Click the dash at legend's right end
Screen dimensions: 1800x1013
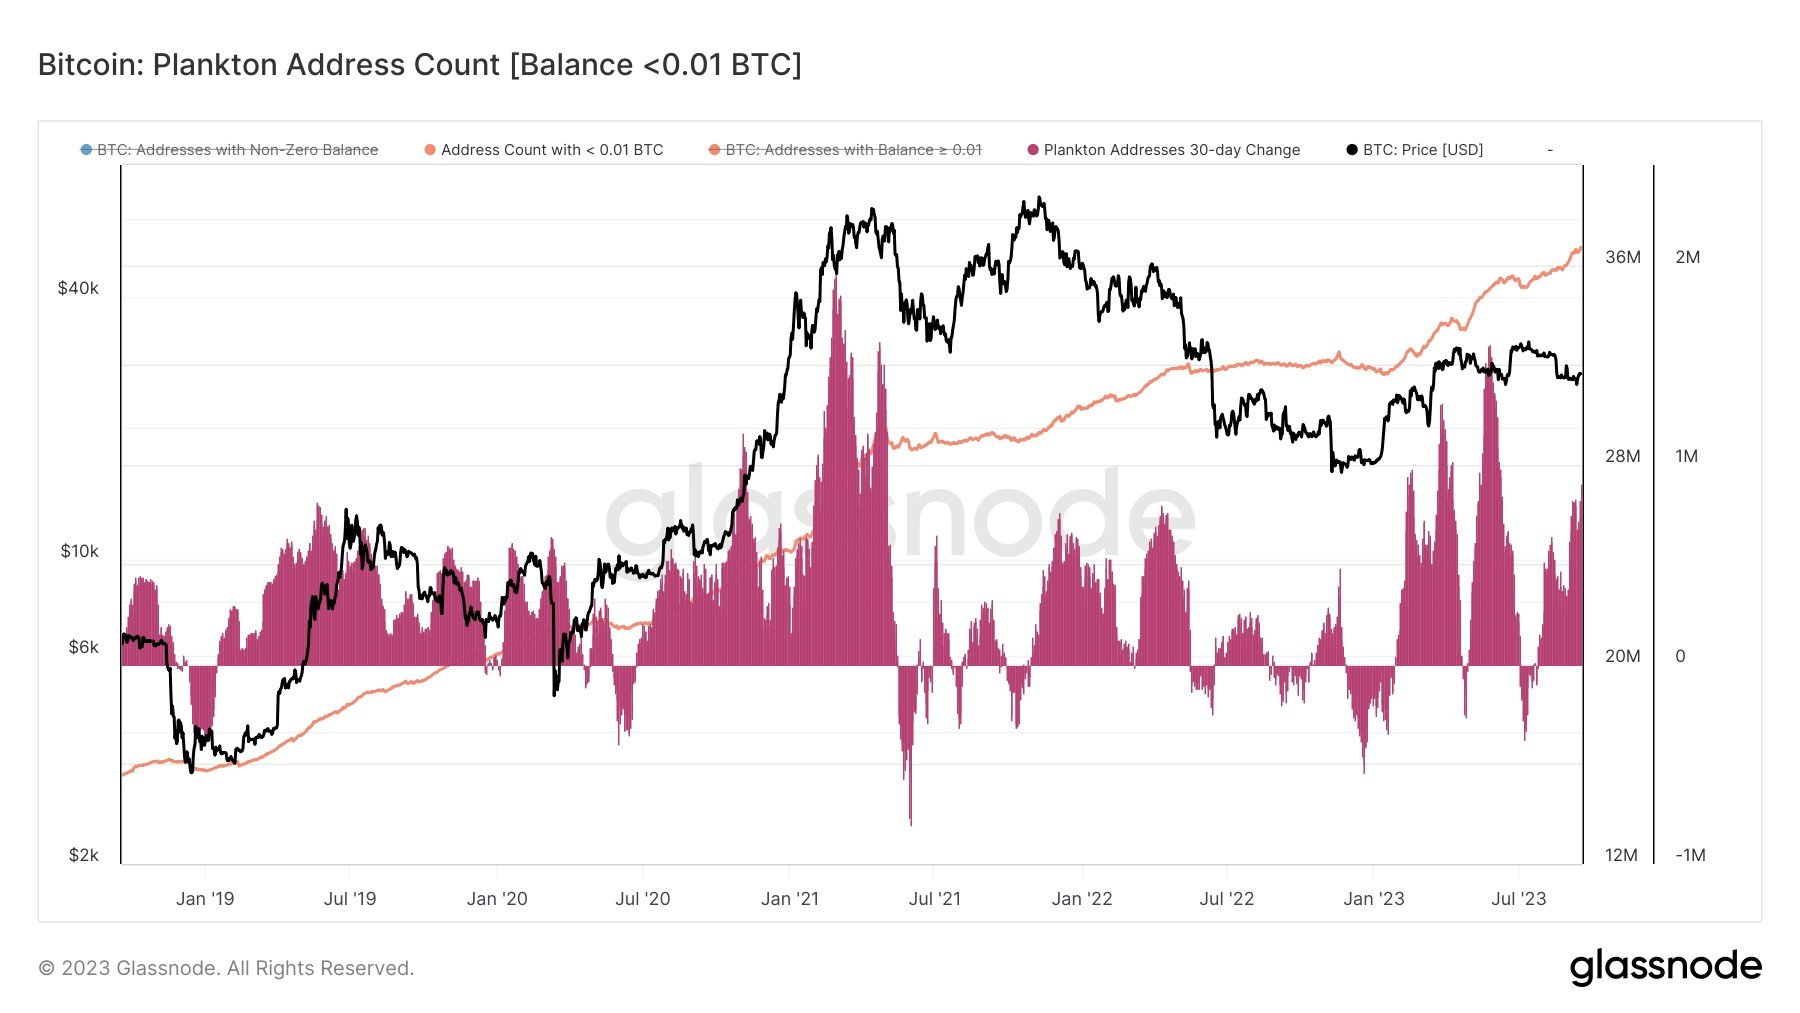click(1550, 150)
